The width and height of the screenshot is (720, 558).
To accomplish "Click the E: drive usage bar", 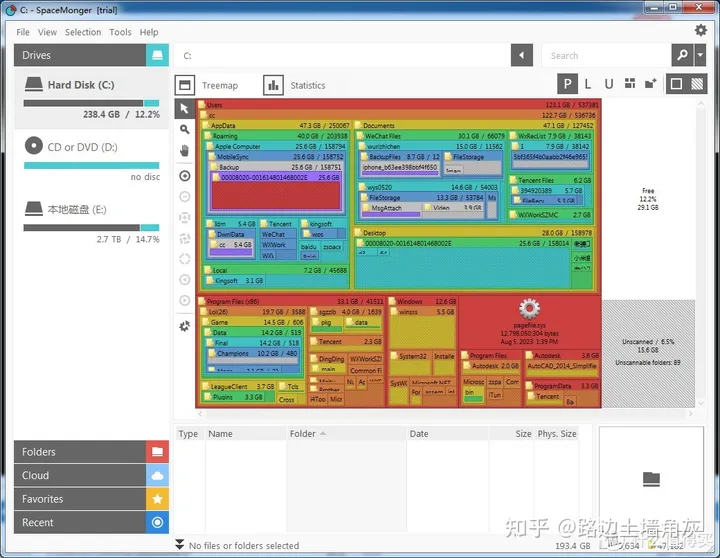I will tap(91, 227).
